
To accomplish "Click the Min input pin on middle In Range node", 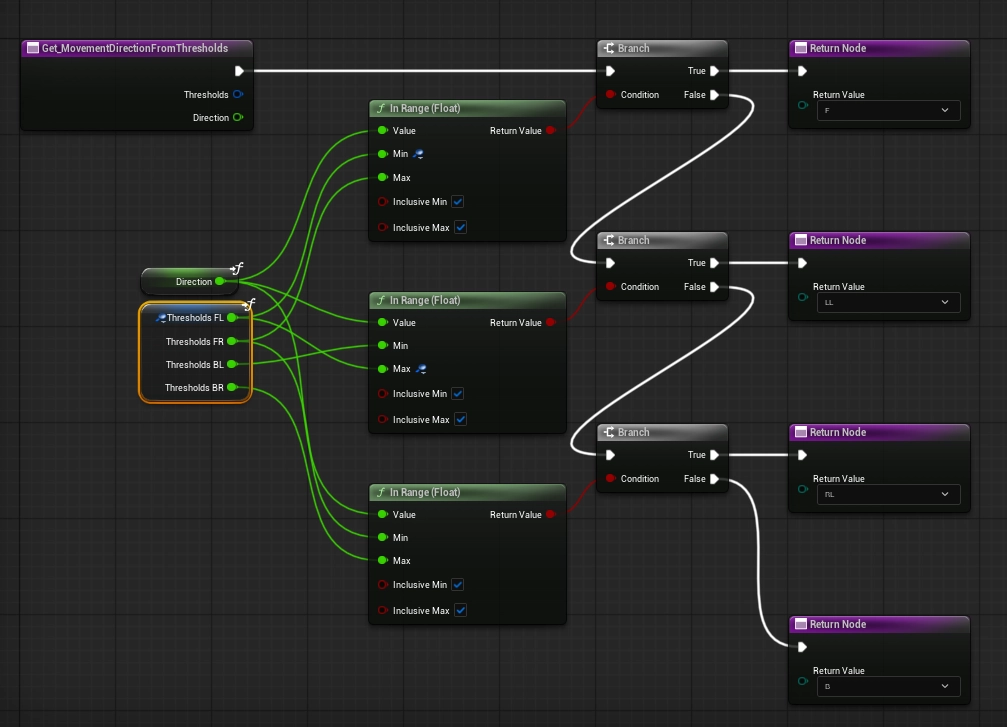I will pos(383,346).
